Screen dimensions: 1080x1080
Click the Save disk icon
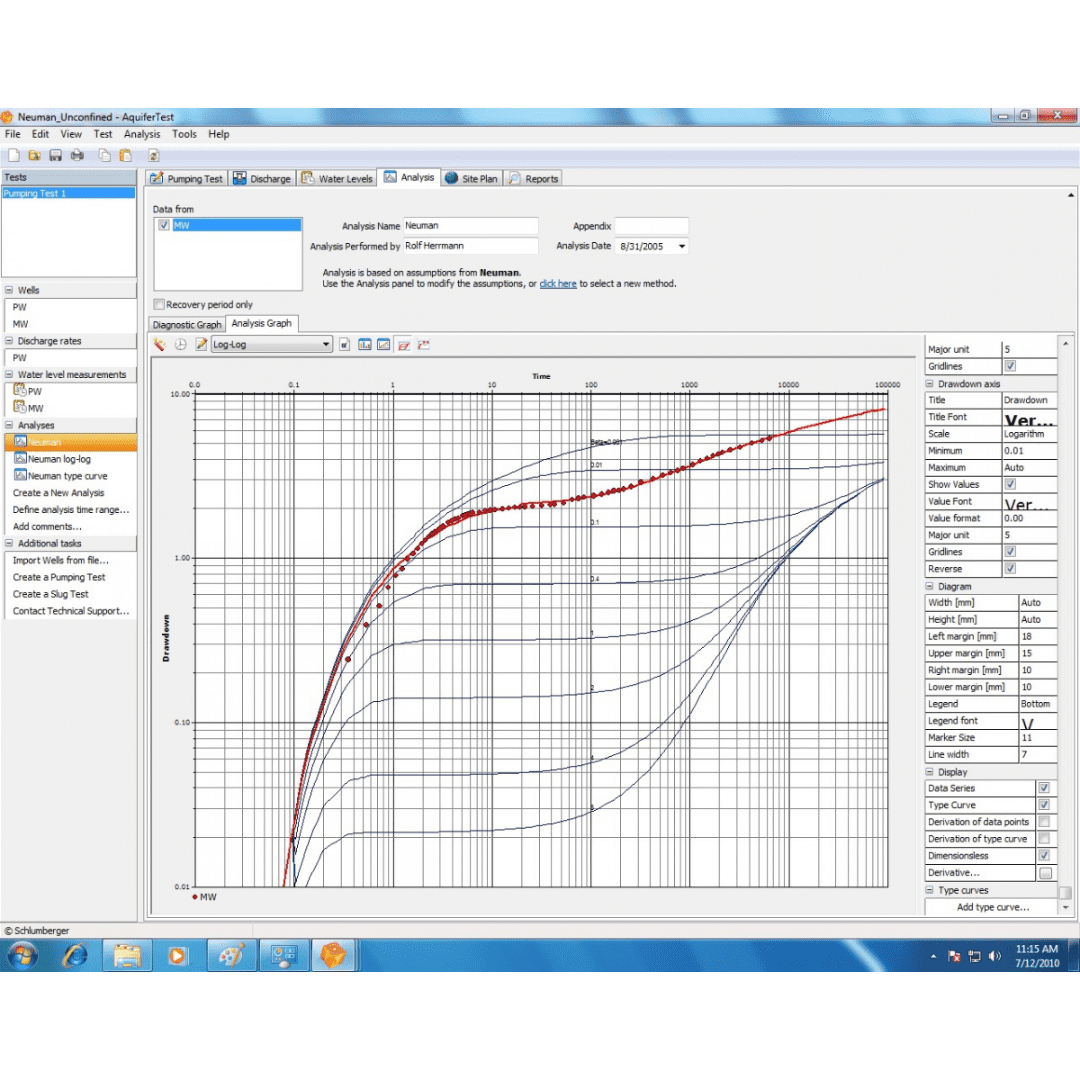pyautogui.click(x=55, y=155)
